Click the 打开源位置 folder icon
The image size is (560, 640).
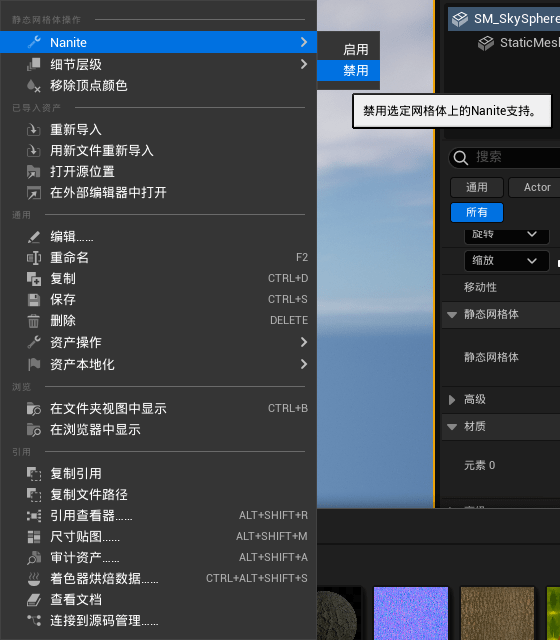(x=34, y=172)
